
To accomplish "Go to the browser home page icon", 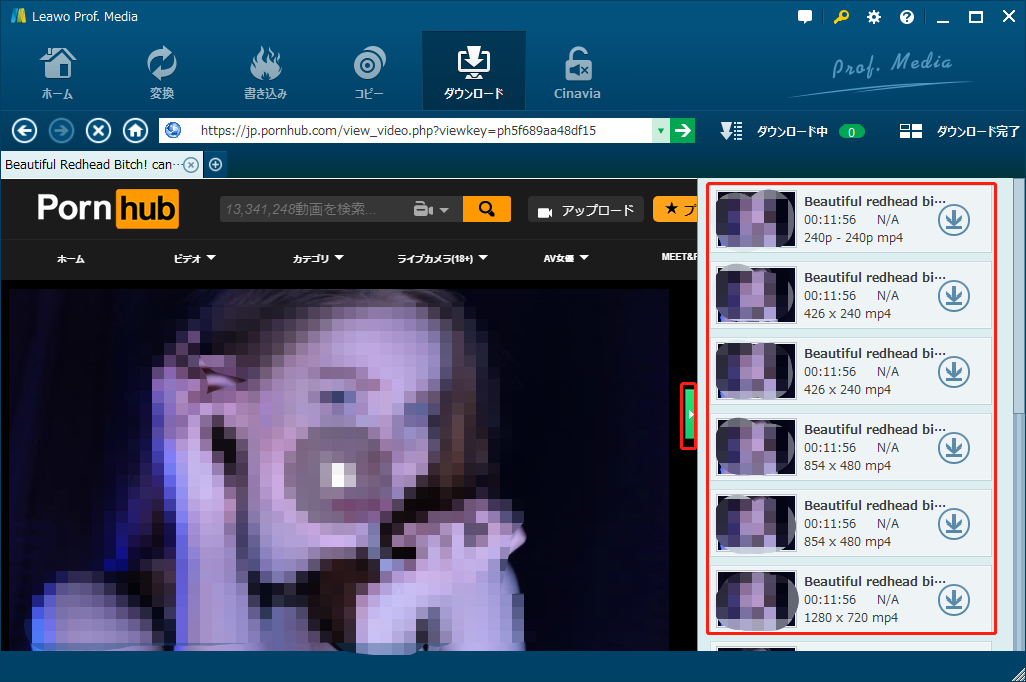I will (x=135, y=131).
